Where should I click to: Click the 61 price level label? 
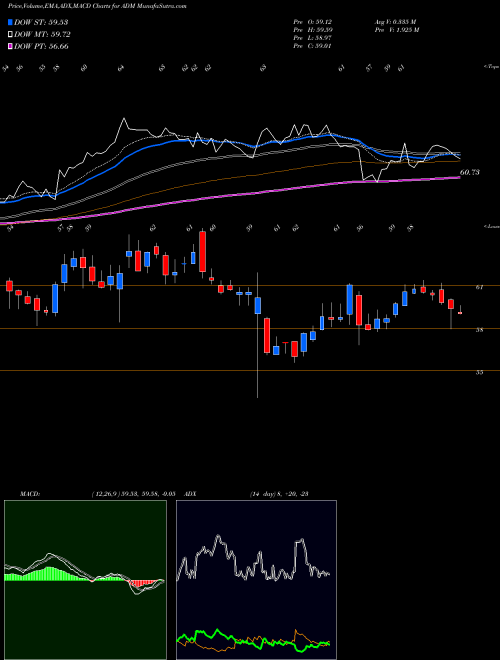coord(479,287)
